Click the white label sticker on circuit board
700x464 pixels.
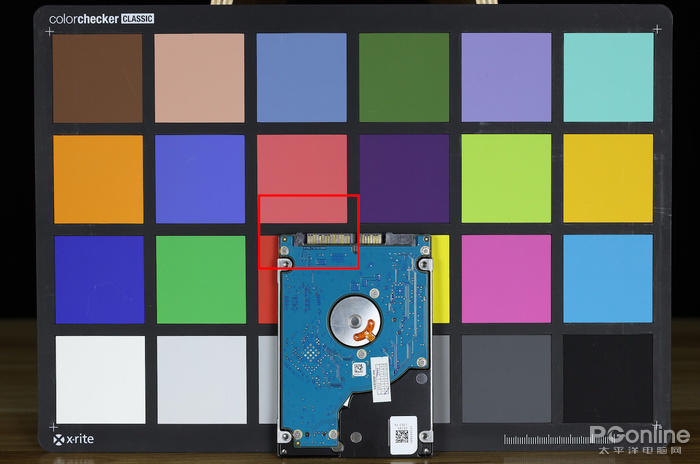[379, 379]
